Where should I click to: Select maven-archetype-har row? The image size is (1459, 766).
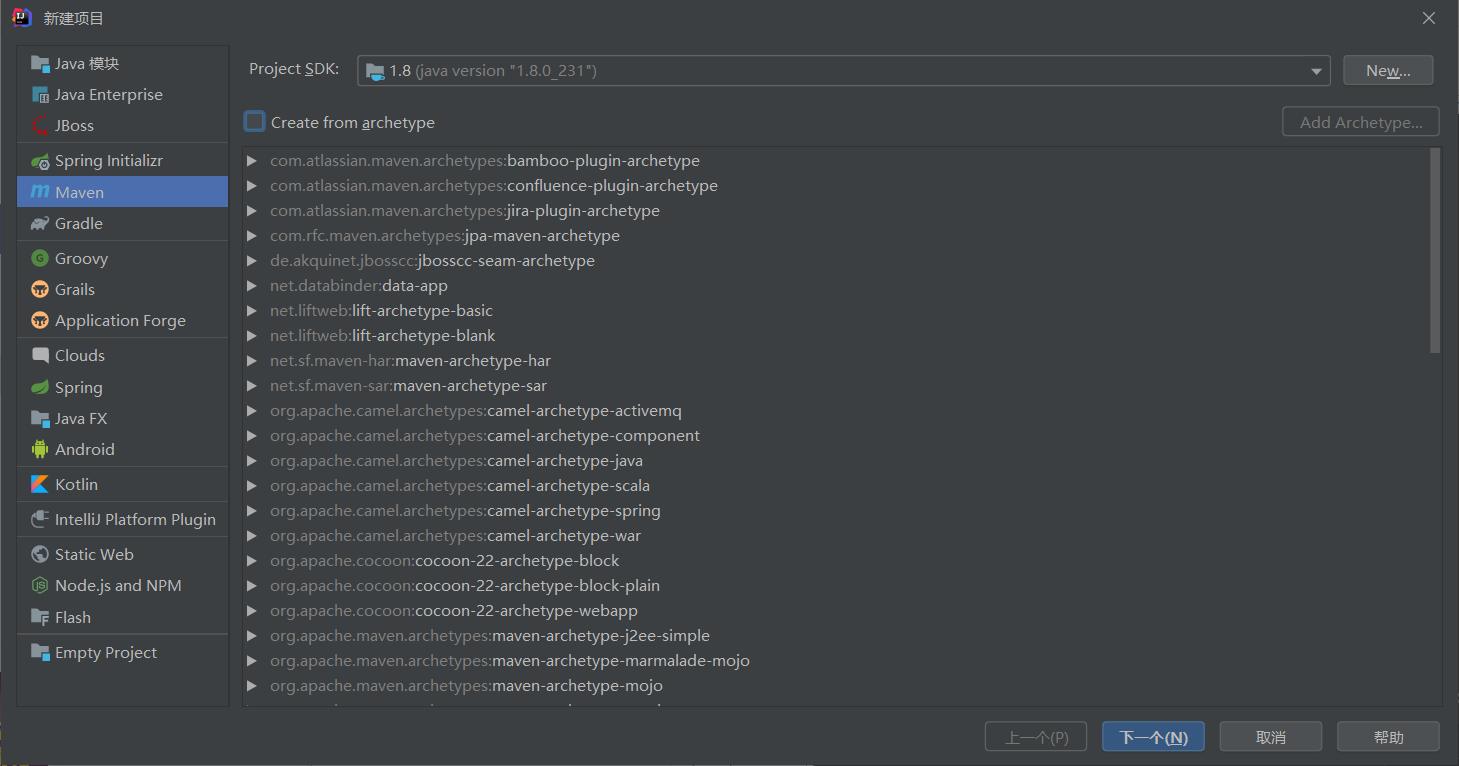(835, 361)
